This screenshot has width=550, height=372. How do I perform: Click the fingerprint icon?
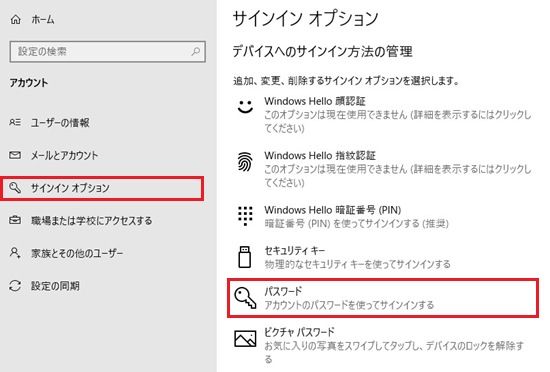click(245, 162)
